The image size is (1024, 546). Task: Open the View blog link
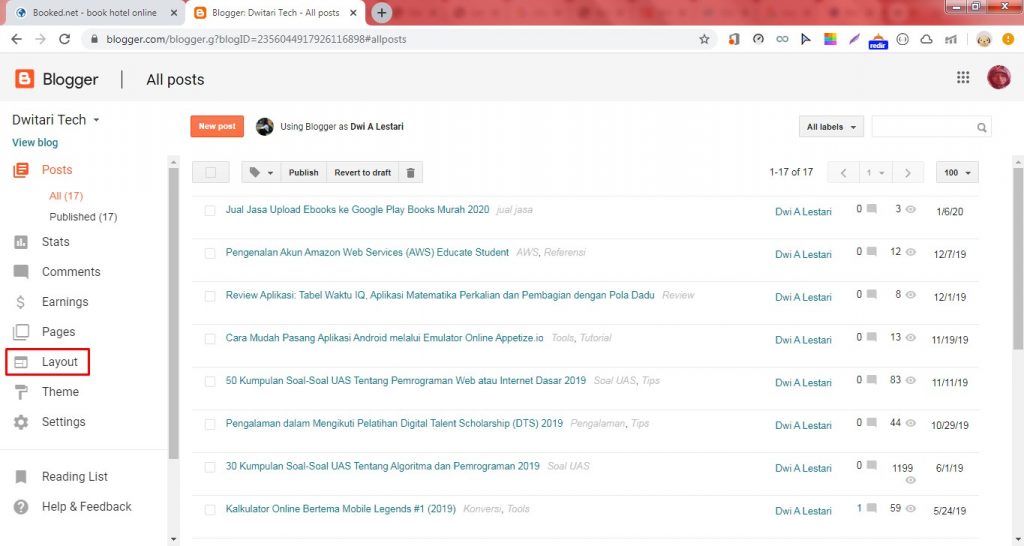[35, 142]
